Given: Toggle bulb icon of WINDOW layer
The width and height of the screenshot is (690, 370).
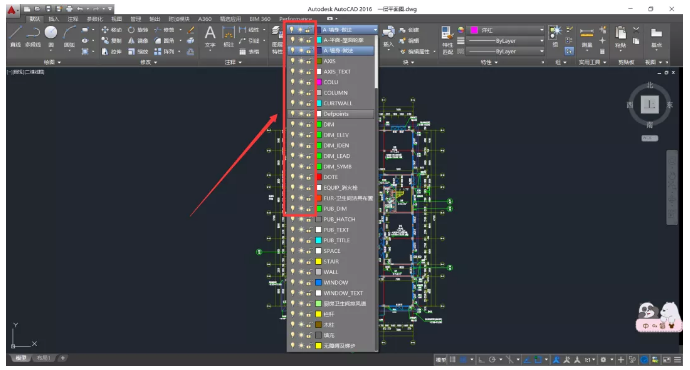Looking at the screenshot, I should coord(292,282).
